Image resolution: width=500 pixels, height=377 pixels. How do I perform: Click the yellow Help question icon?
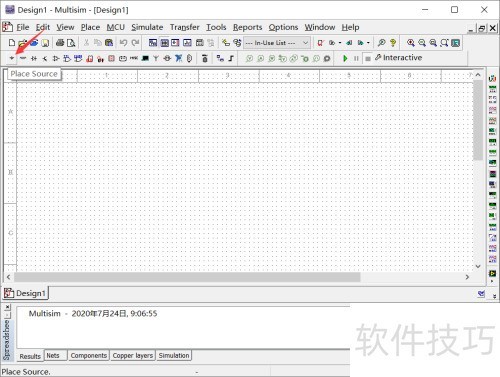click(393, 43)
